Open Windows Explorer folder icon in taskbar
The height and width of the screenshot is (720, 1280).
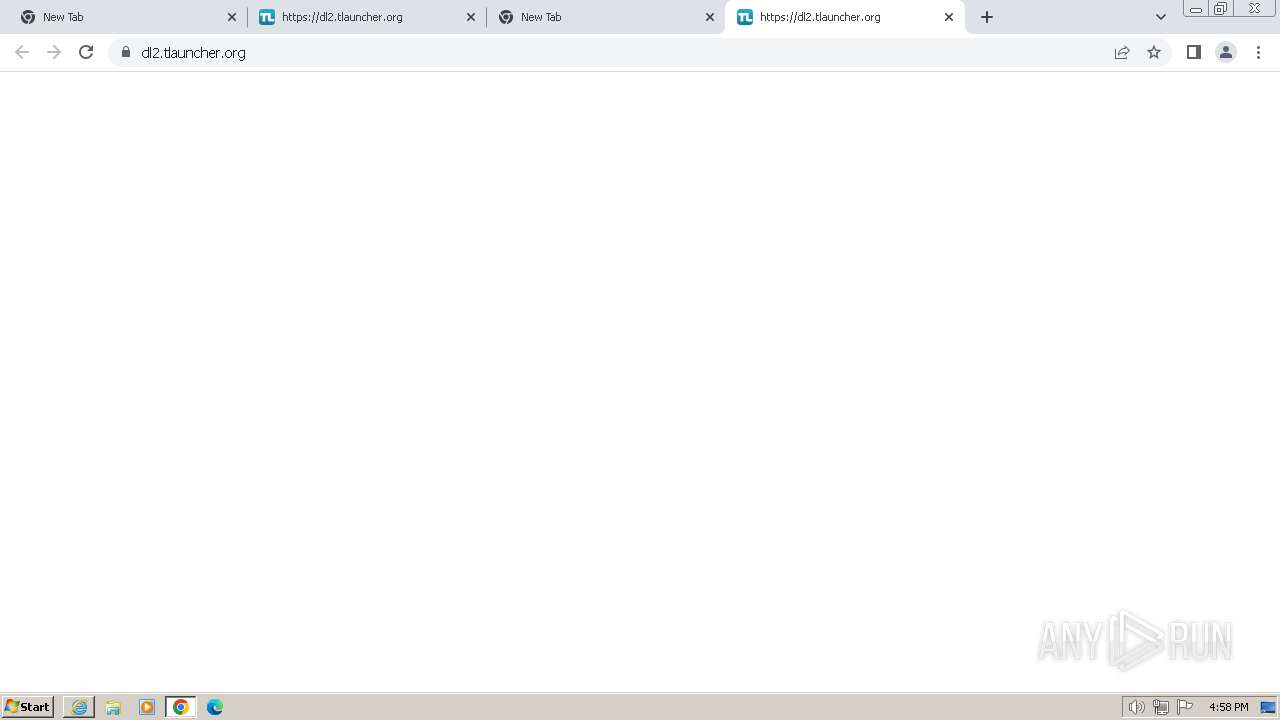coord(113,707)
